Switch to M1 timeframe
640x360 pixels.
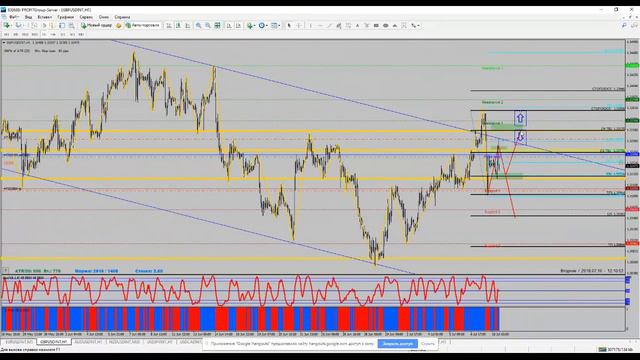point(7,35)
